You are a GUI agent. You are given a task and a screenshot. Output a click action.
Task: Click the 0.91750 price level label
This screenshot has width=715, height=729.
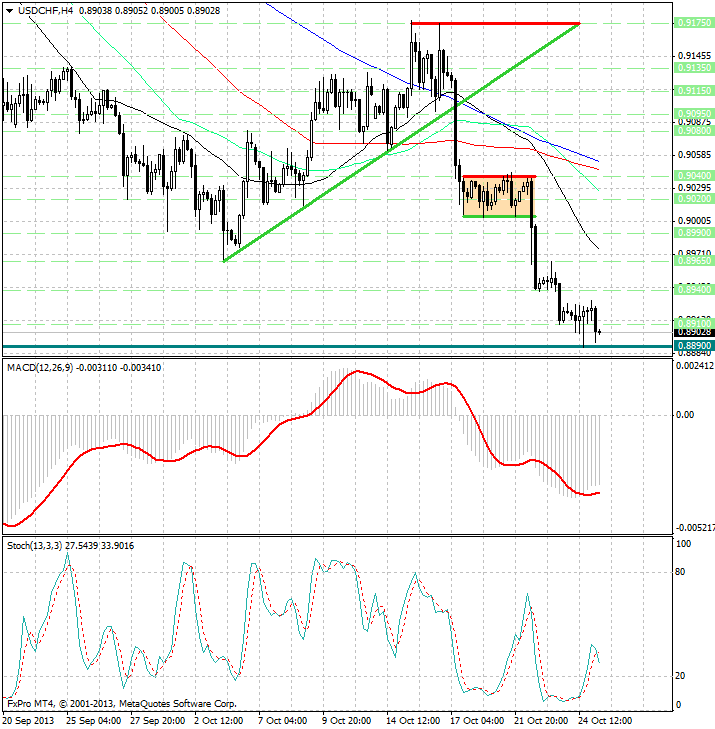point(694,22)
